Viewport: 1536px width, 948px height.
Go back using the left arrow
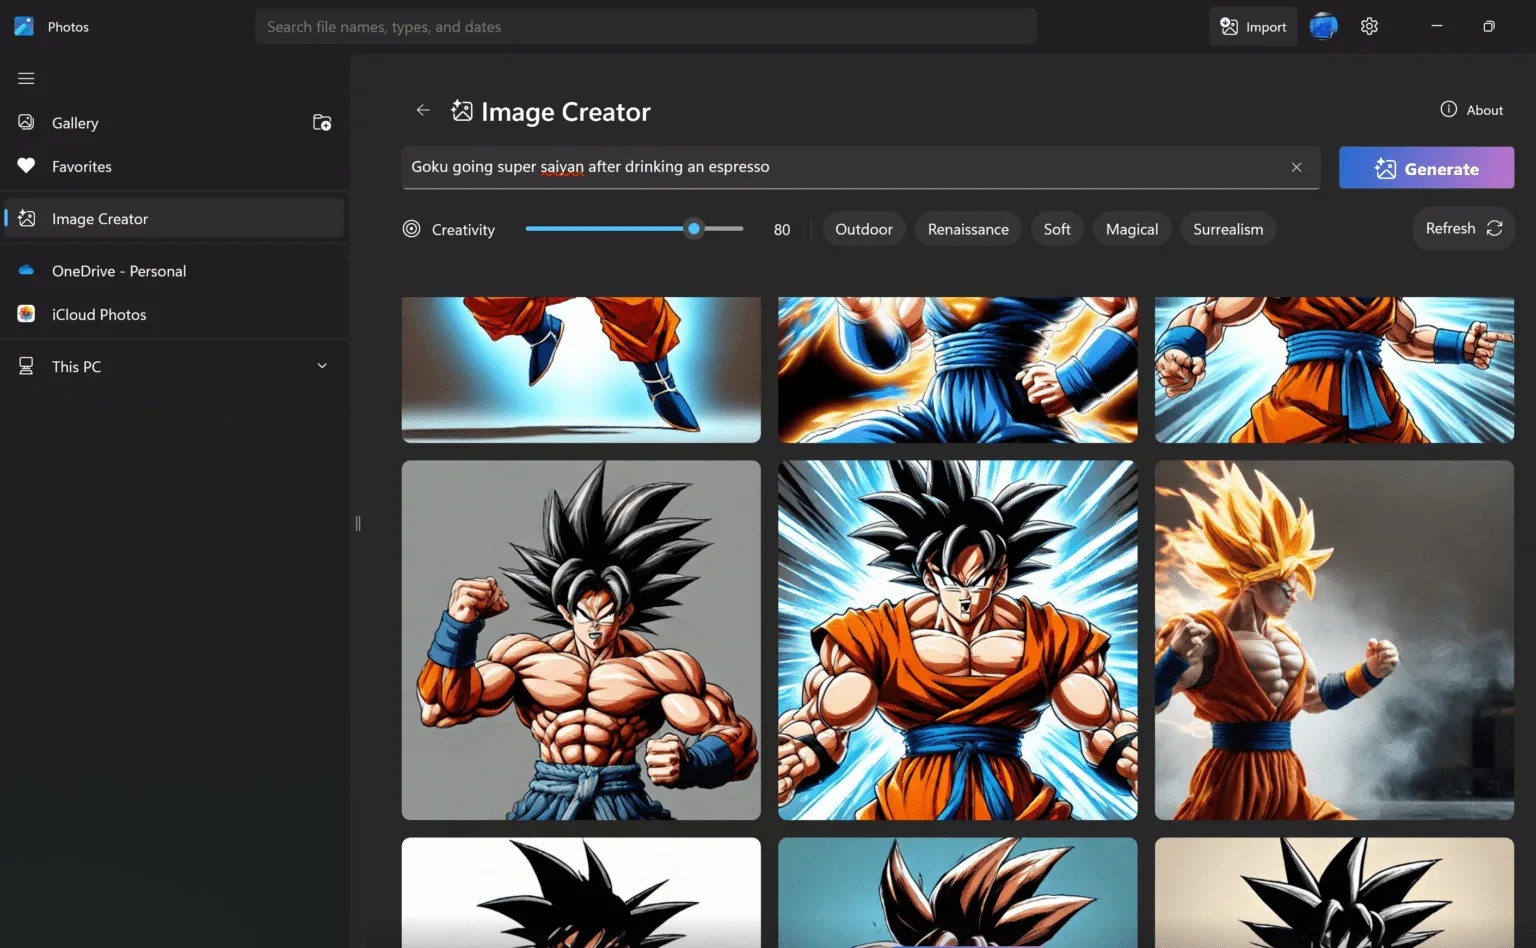423,110
